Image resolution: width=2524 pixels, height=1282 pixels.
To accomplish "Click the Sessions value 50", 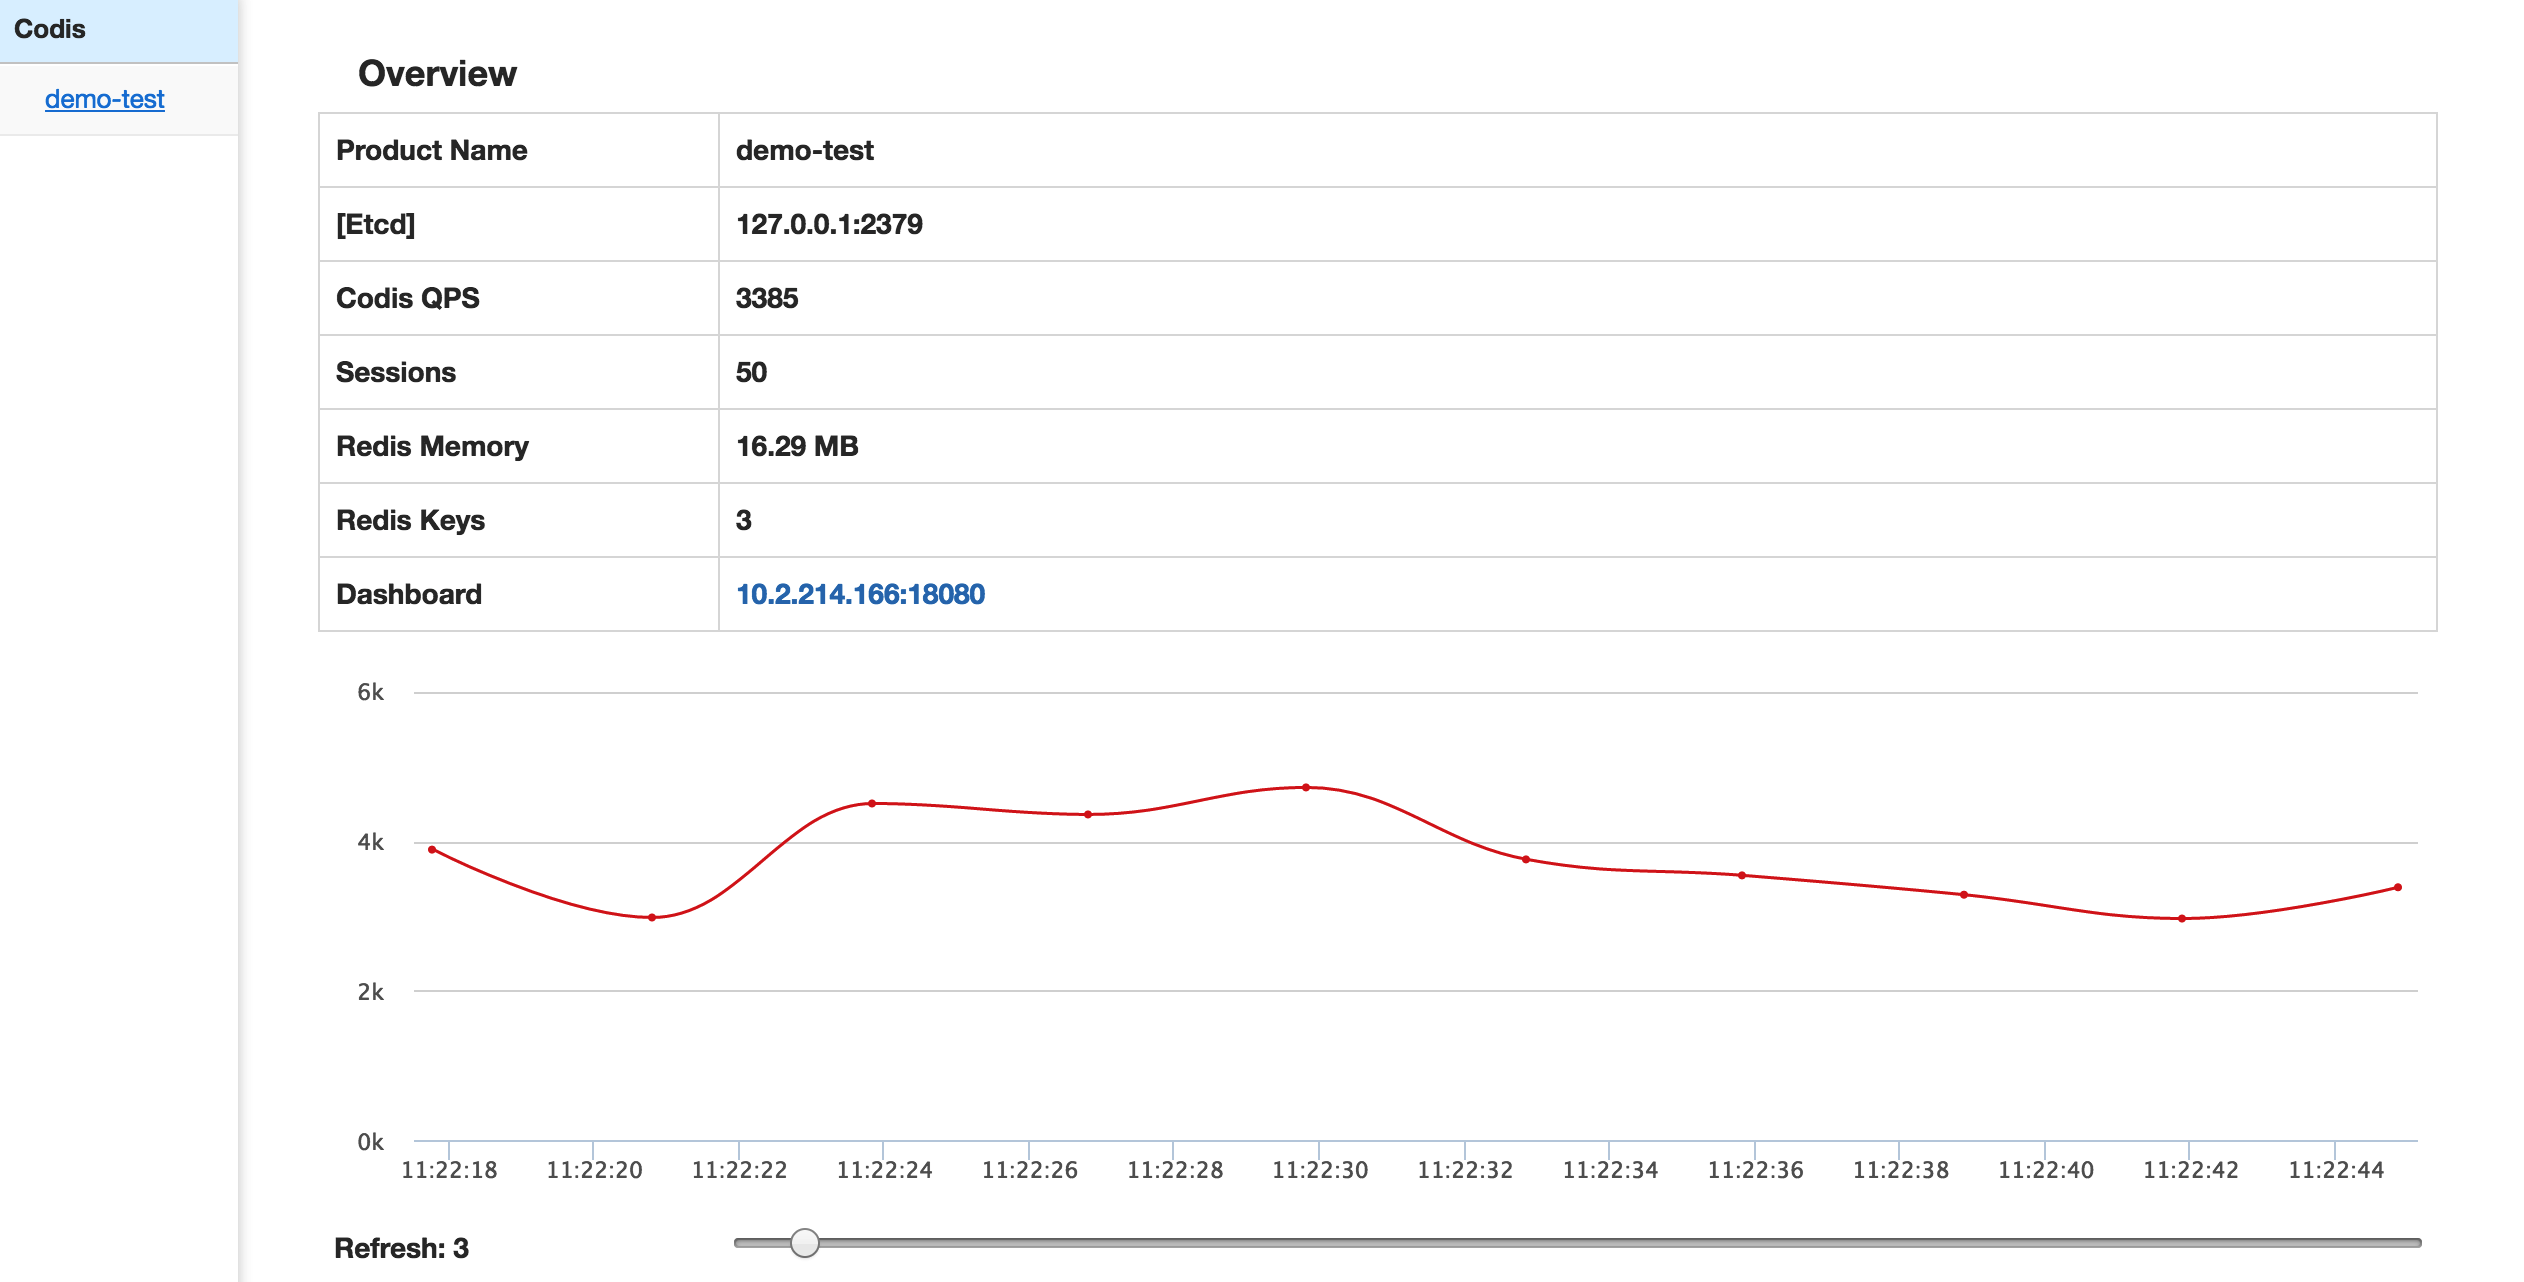I will pyautogui.click(x=751, y=372).
